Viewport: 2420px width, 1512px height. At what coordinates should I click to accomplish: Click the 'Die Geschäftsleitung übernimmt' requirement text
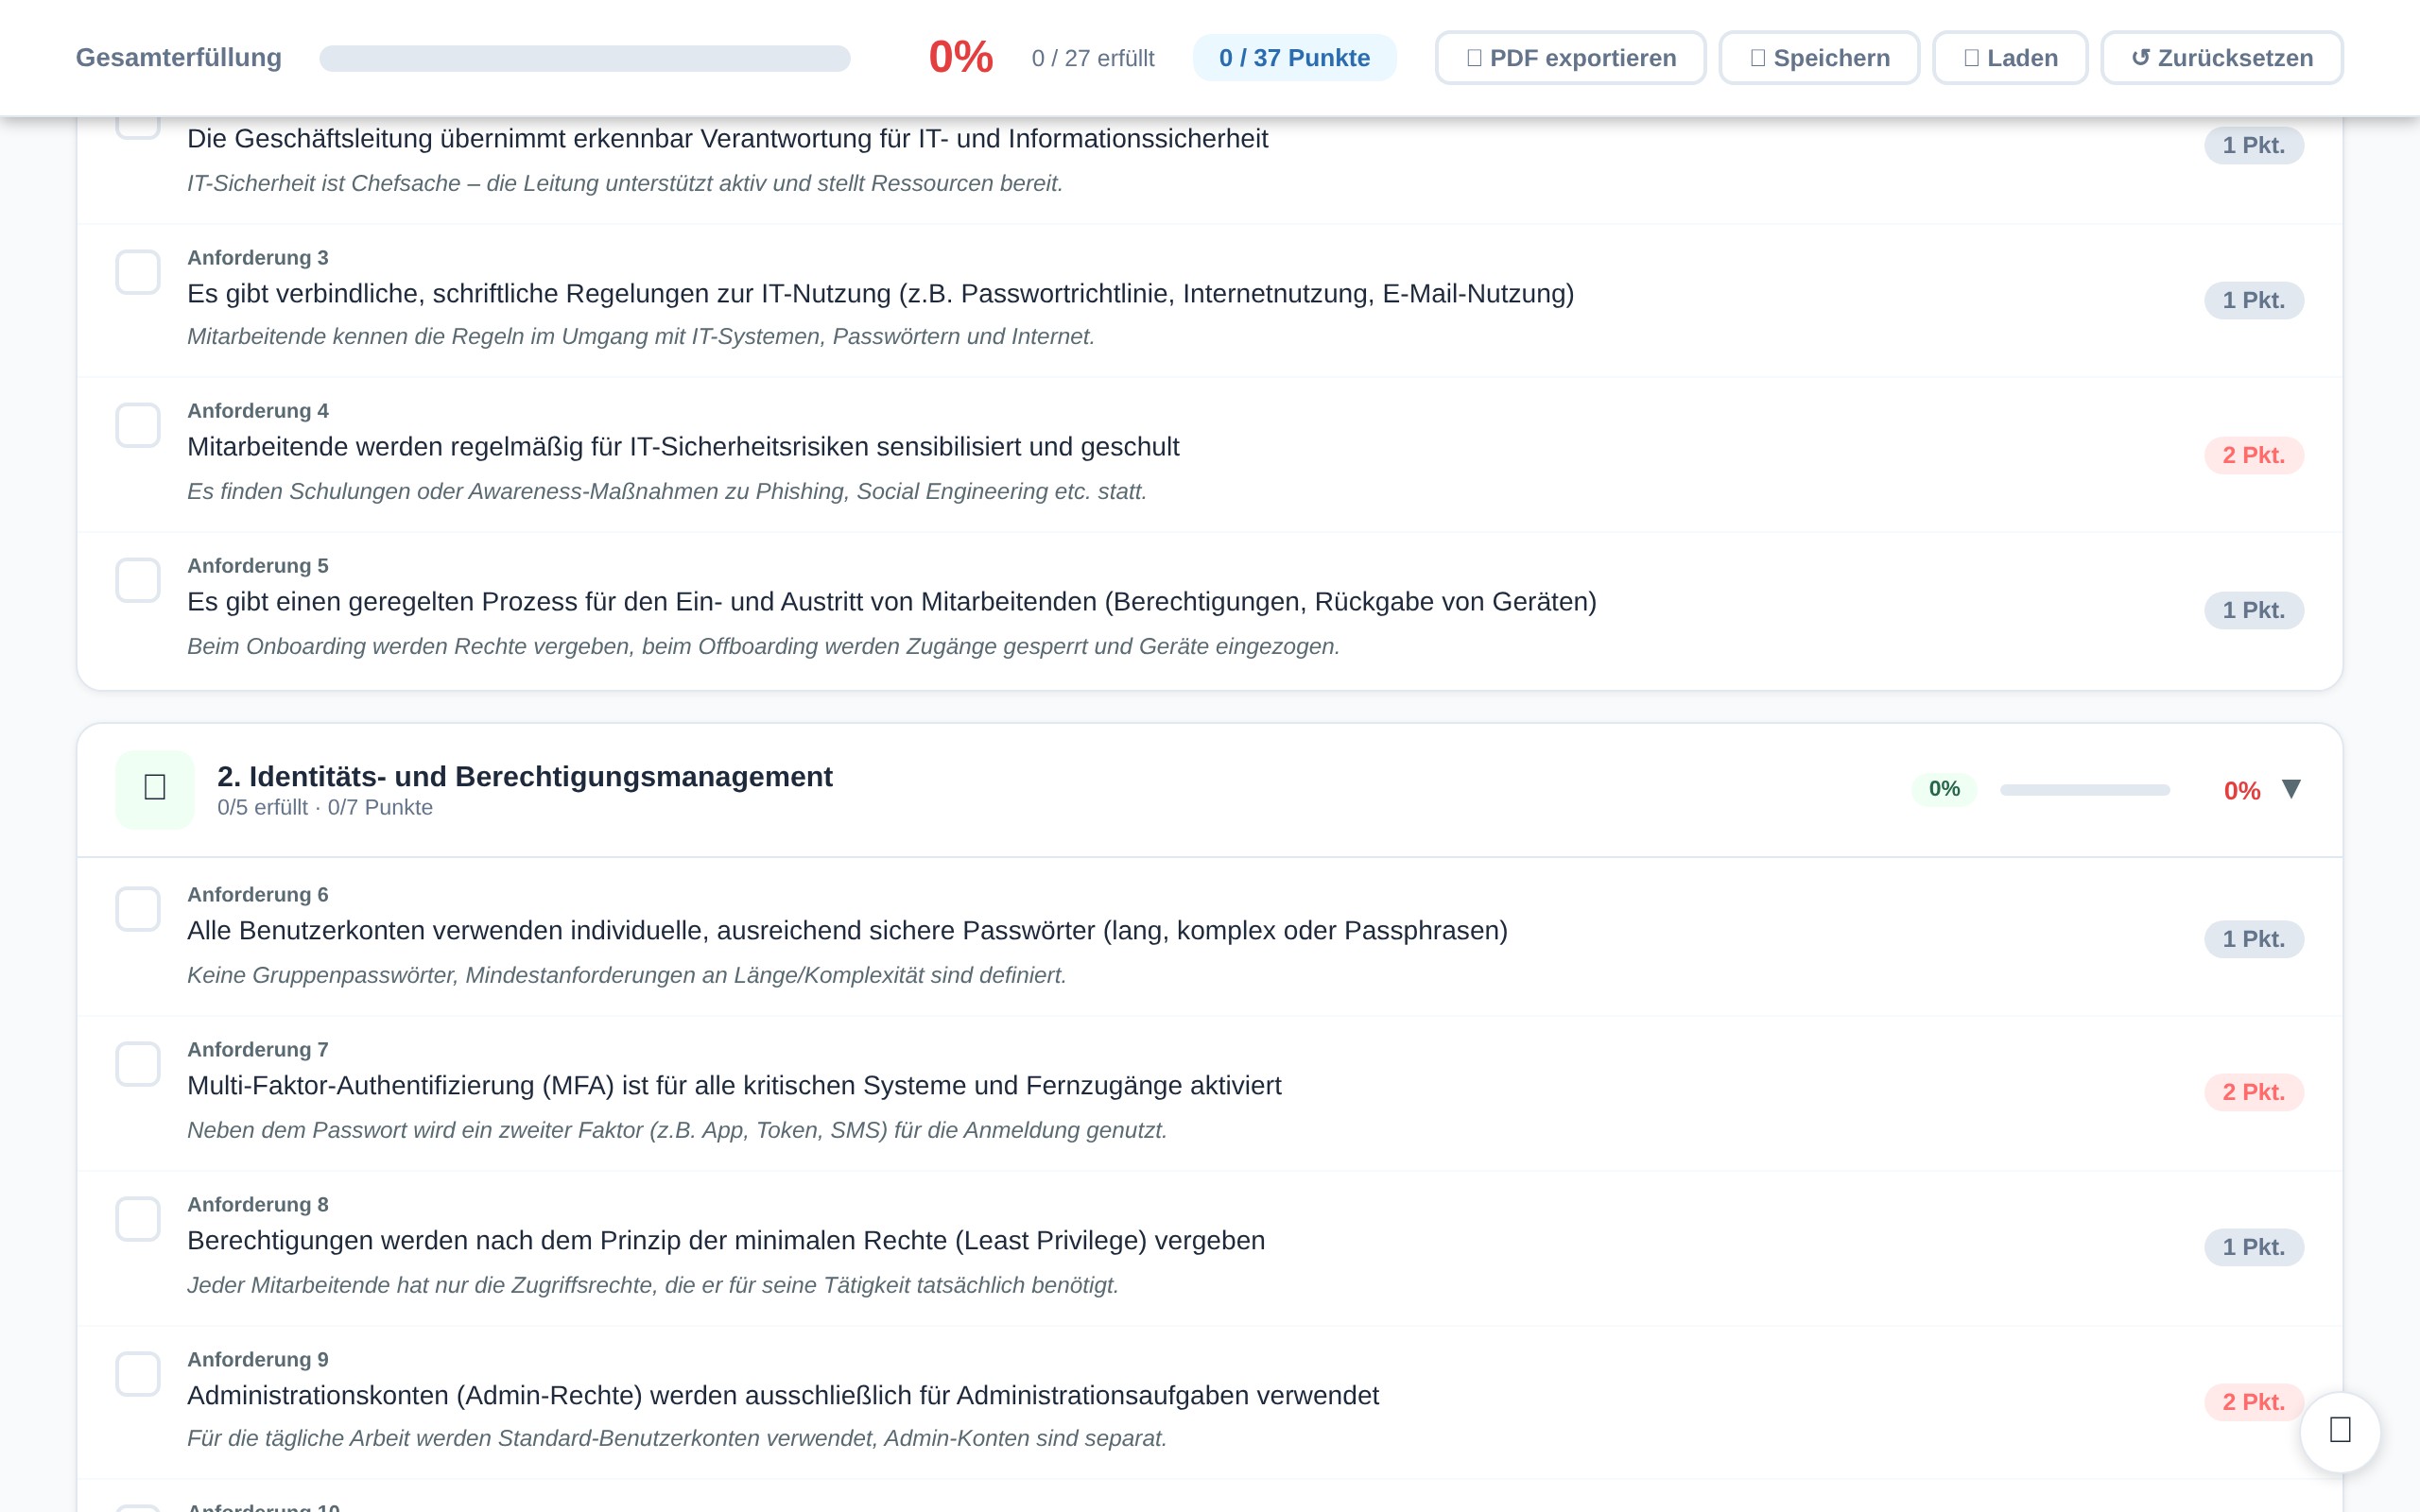727,139
